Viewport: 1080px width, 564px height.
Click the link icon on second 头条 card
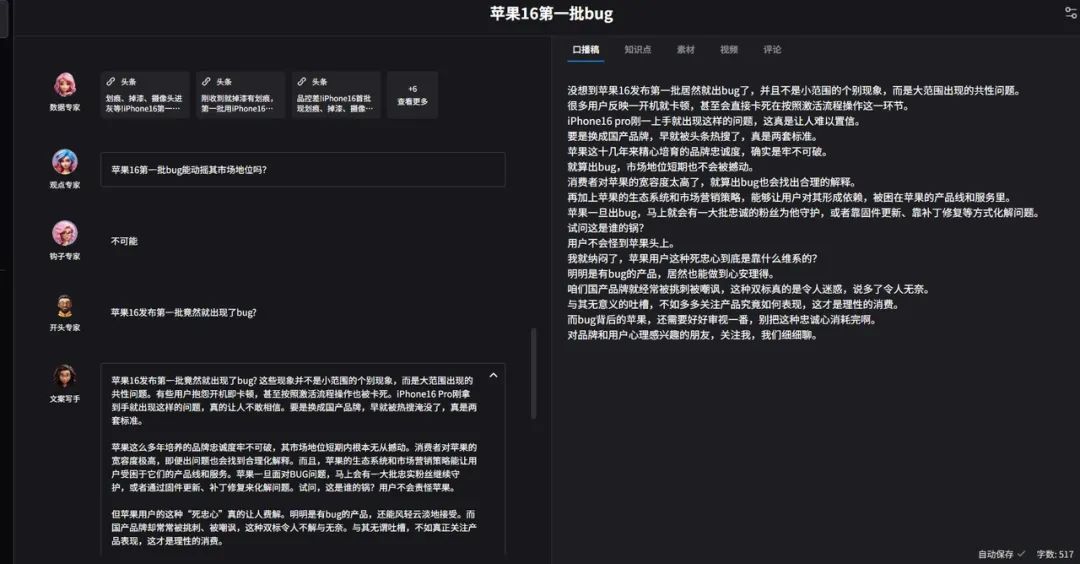click(x=206, y=81)
